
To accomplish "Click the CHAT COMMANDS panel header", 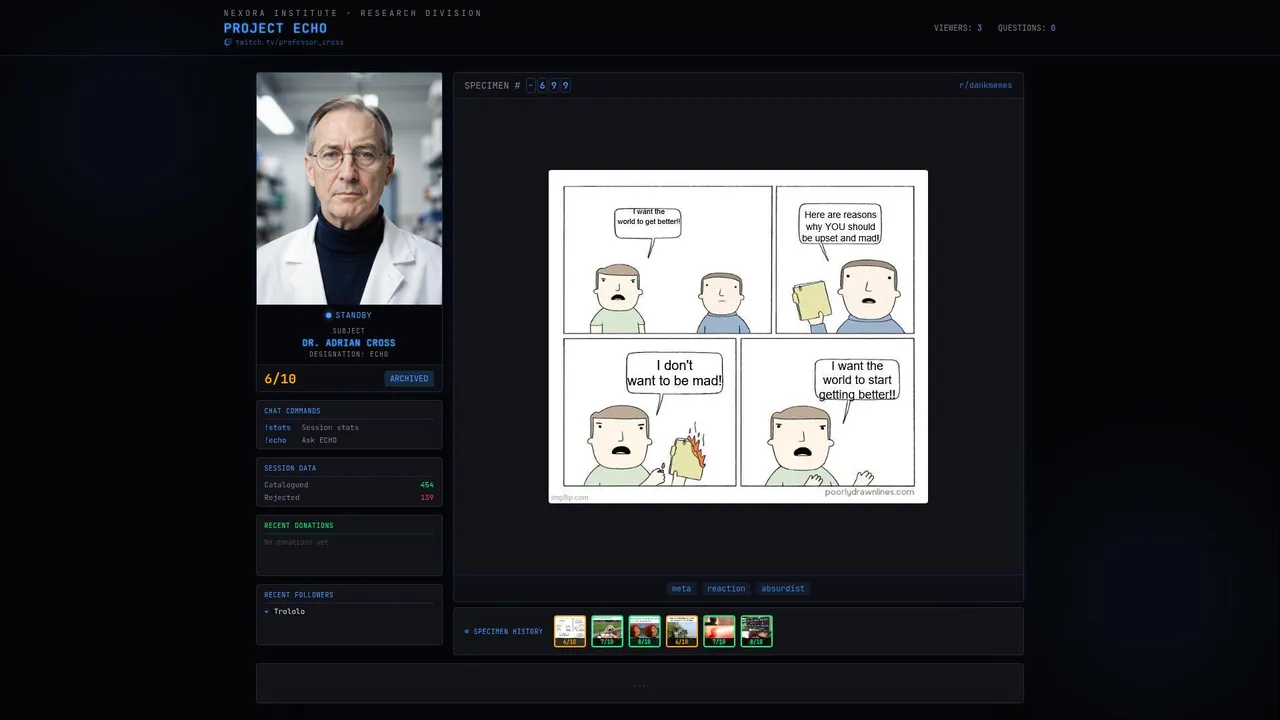I will point(292,411).
